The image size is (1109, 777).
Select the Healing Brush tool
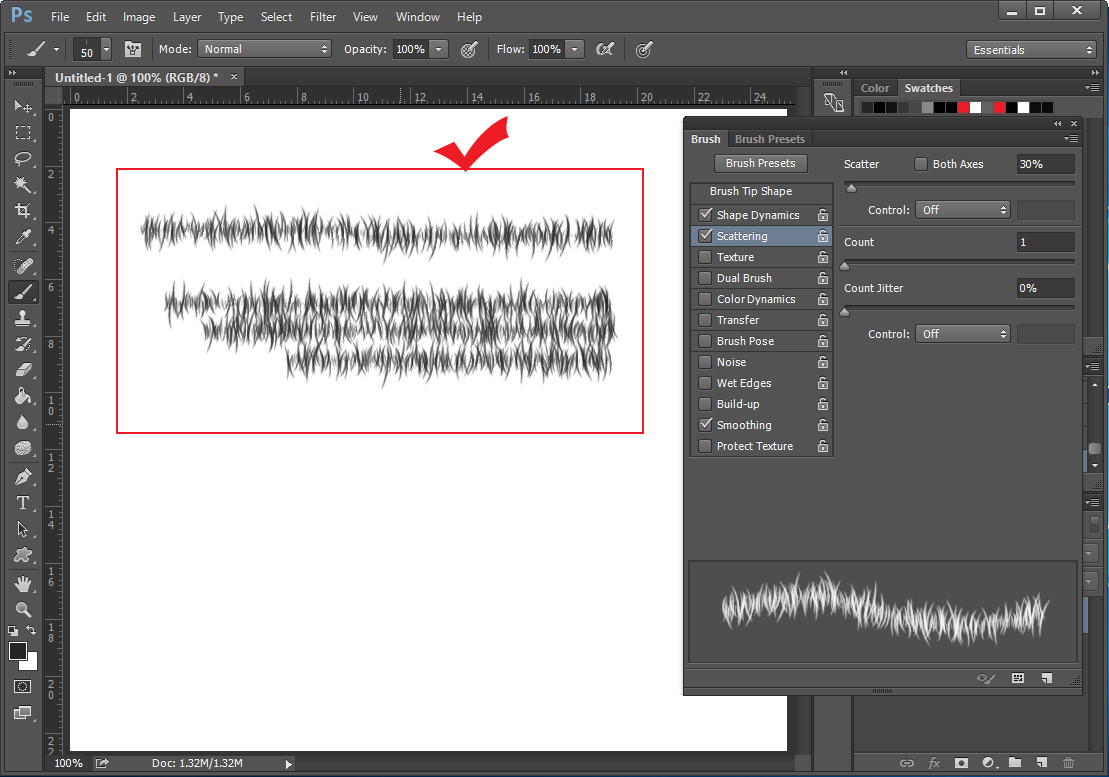23,266
